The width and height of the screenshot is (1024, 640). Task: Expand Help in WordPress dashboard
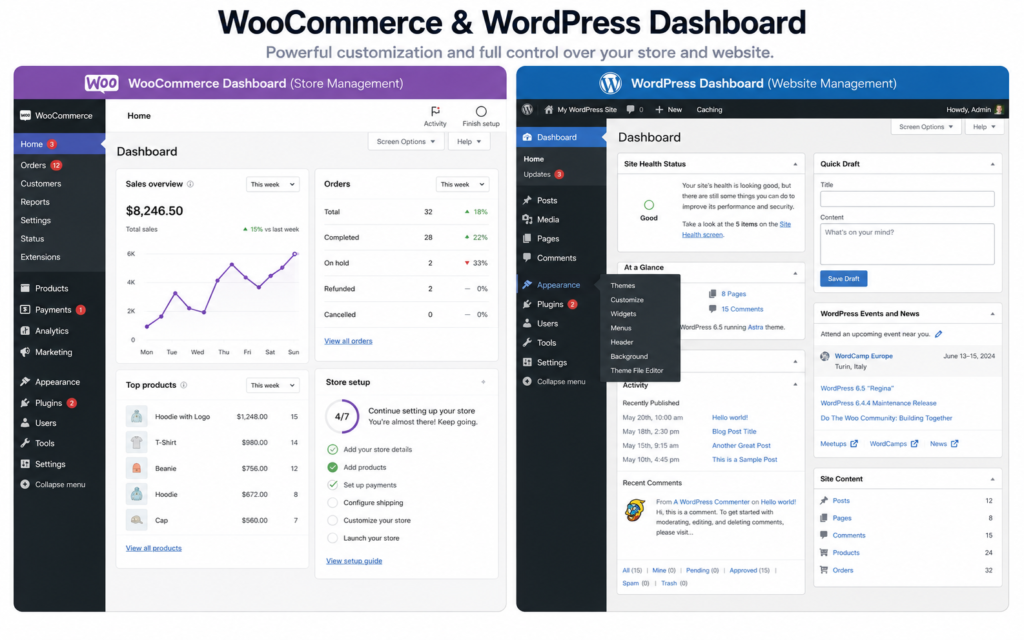(984, 127)
